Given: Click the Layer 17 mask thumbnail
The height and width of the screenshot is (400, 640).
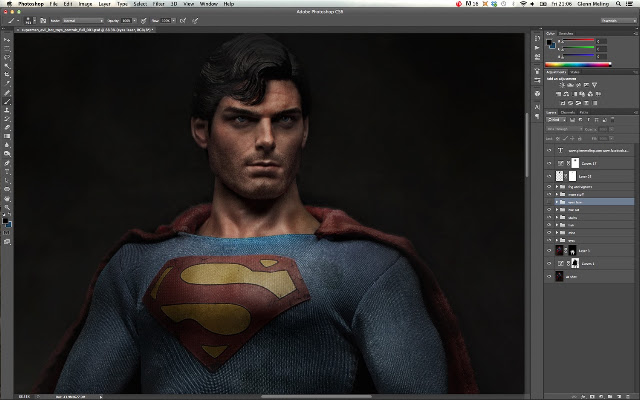Looking at the screenshot, I should tap(575, 163).
